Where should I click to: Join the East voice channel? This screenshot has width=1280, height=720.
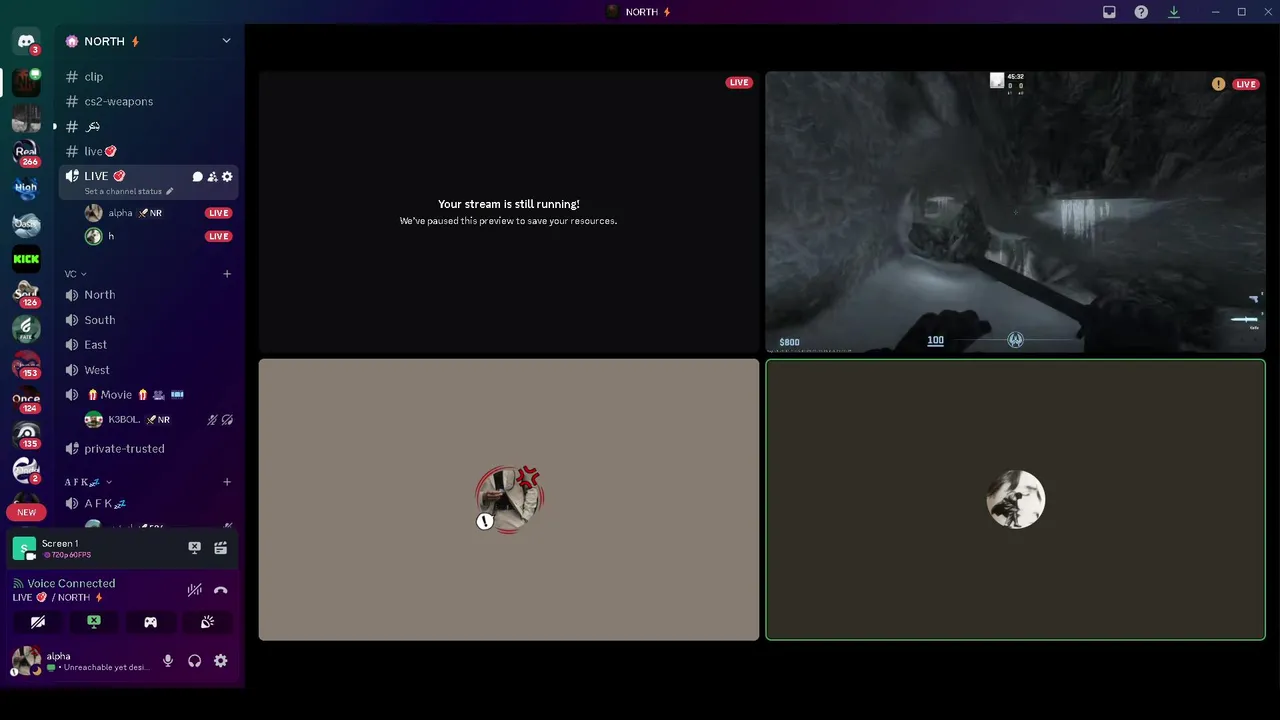pos(148,345)
